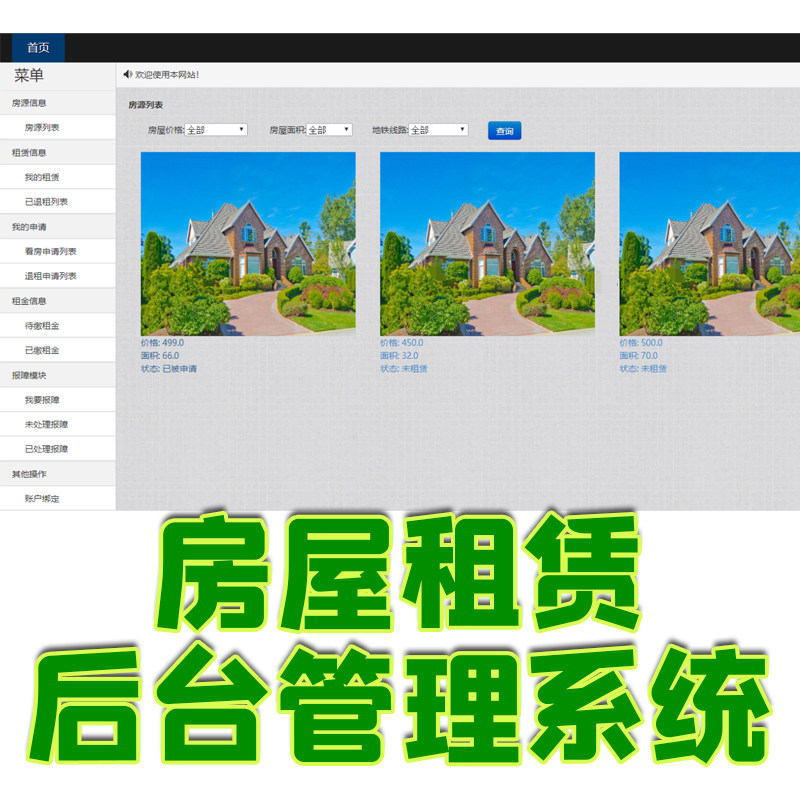800x800 pixels.
Task: Click the 状态: 已被申请 text
Action: point(169,368)
